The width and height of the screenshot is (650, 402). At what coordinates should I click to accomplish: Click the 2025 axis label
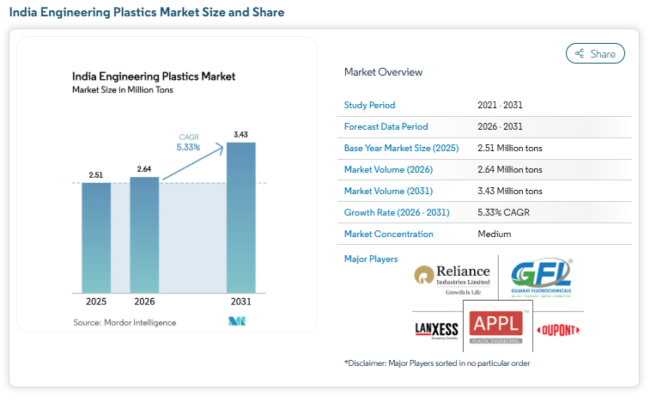[x=96, y=302]
